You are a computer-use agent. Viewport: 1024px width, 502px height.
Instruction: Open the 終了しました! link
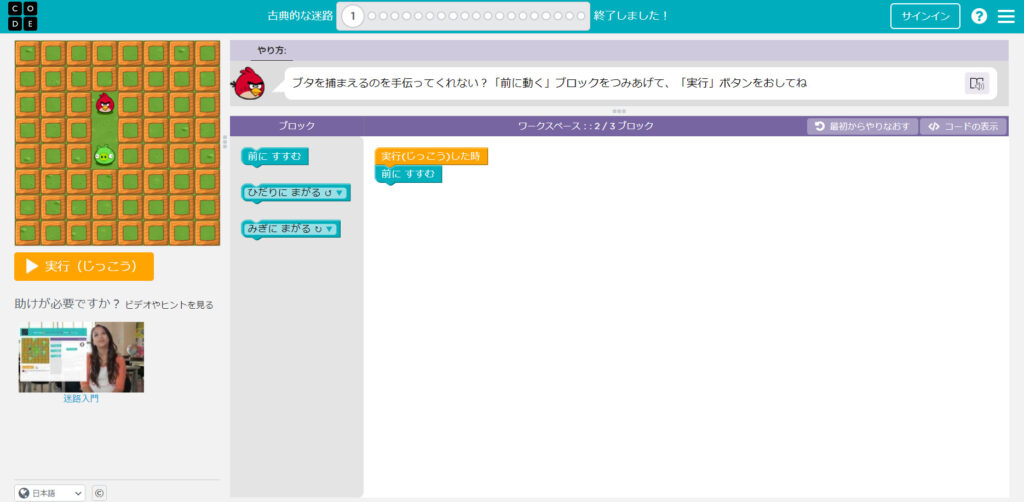click(x=631, y=16)
